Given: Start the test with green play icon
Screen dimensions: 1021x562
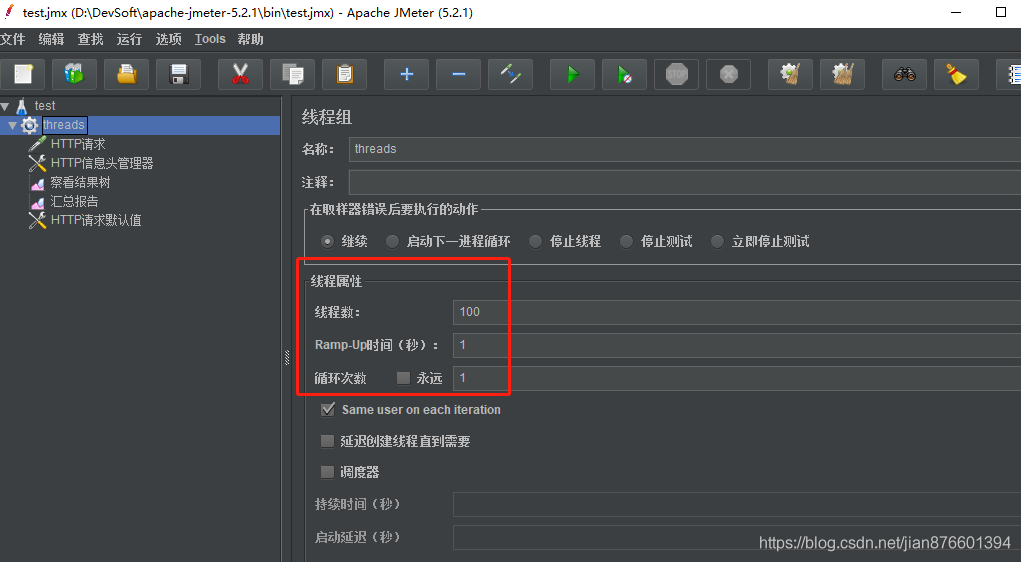Looking at the screenshot, I should pyautogui.click(x=572, y=74).
